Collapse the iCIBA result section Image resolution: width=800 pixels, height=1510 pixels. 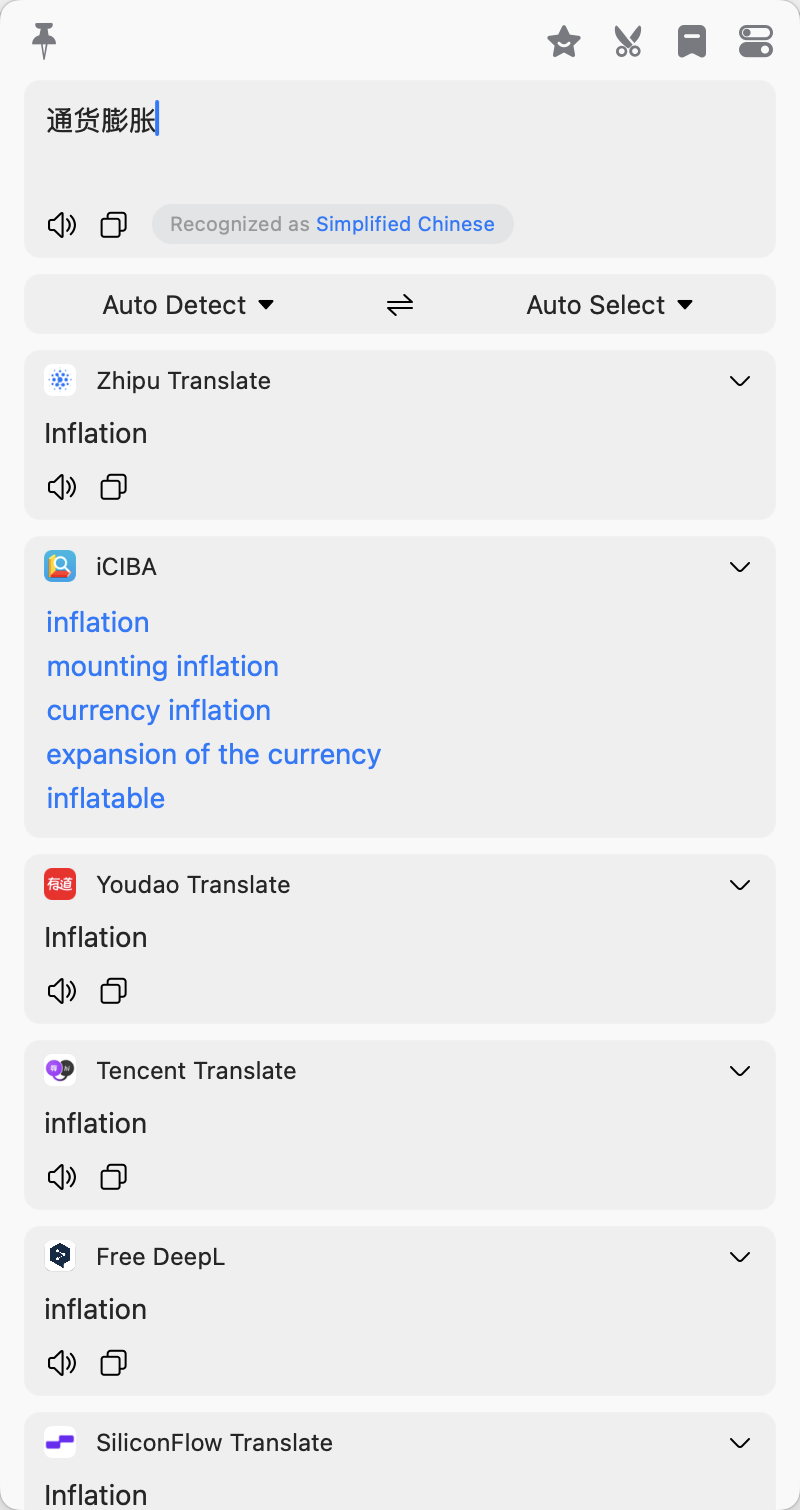click(740, 567)
